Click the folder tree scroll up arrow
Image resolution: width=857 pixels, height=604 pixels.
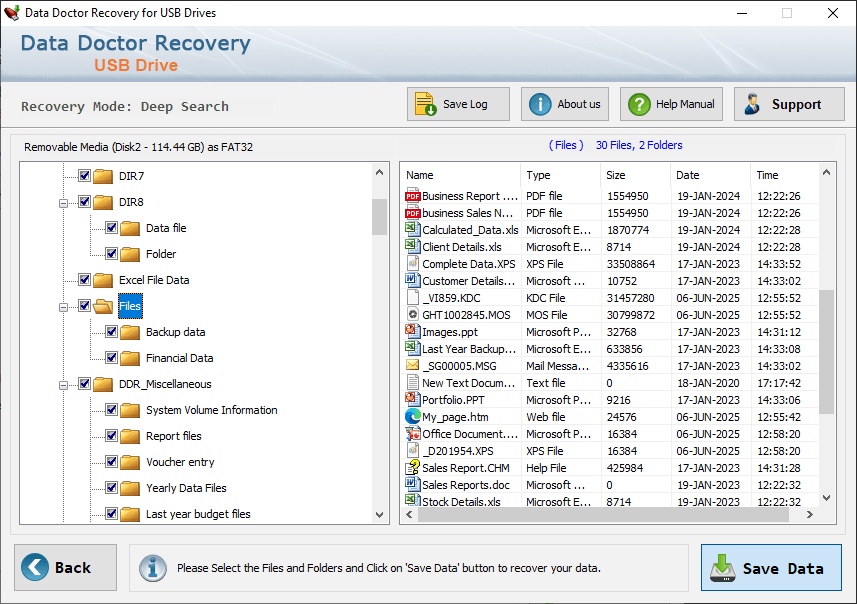pos(379,172)
